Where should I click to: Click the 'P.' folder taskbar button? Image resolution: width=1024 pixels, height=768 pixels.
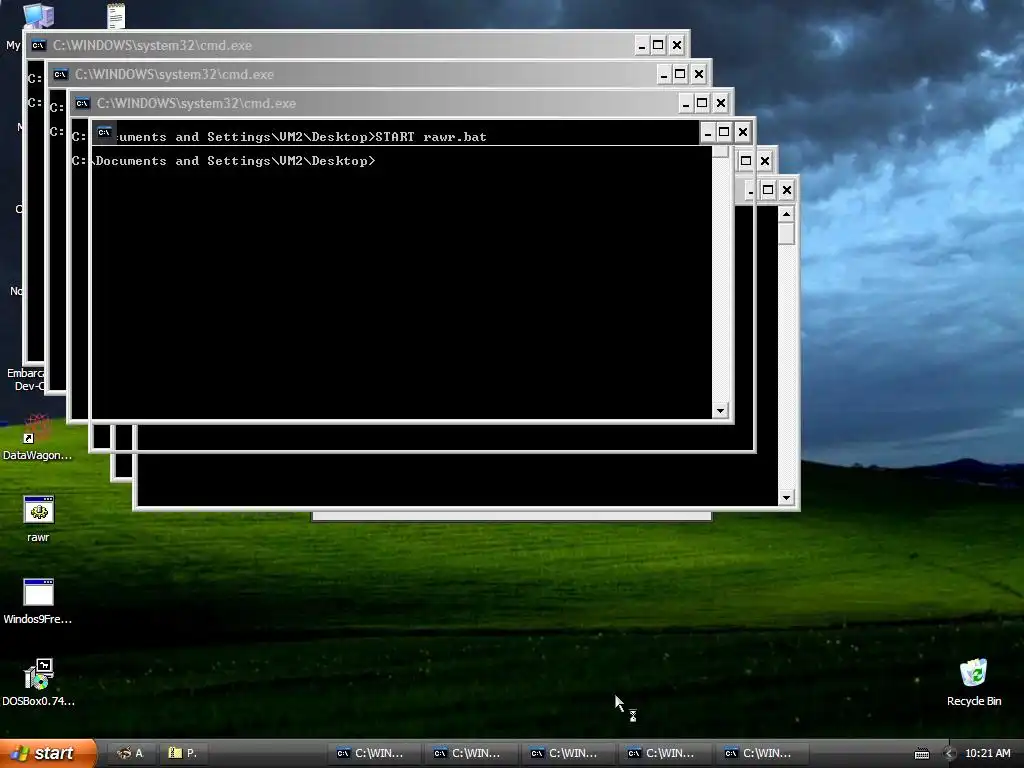pos(183,753)
